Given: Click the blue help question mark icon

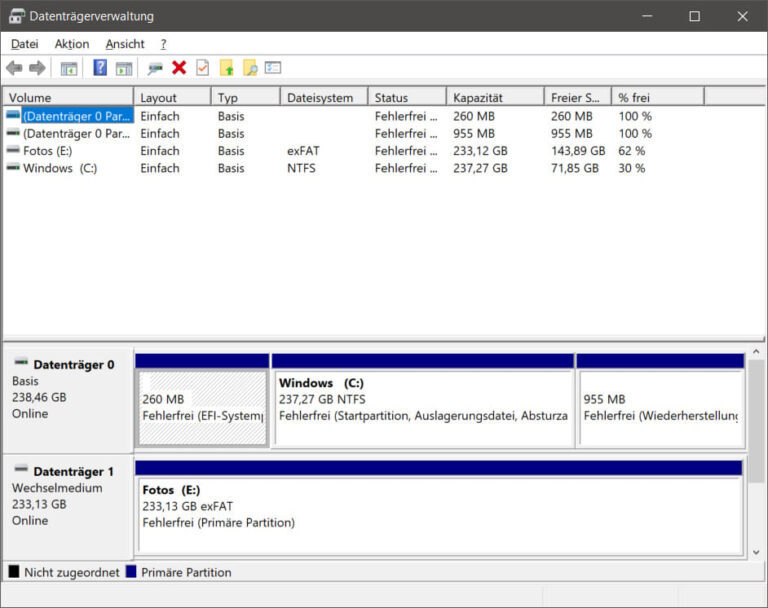Looking at the screenshot, I should pos(100,68).
